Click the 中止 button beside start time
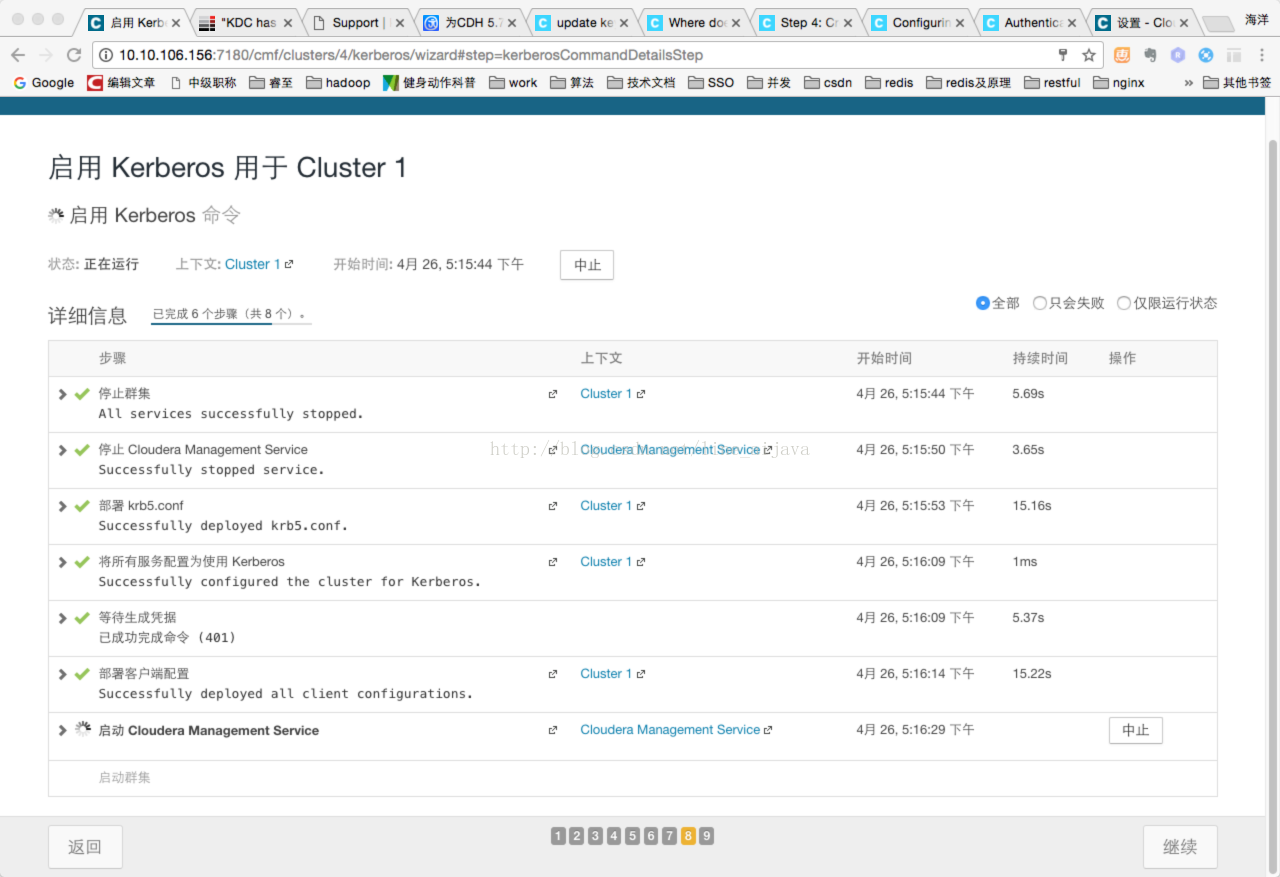Viewport: 1280px width, 877px height. [x=587, y=265]
